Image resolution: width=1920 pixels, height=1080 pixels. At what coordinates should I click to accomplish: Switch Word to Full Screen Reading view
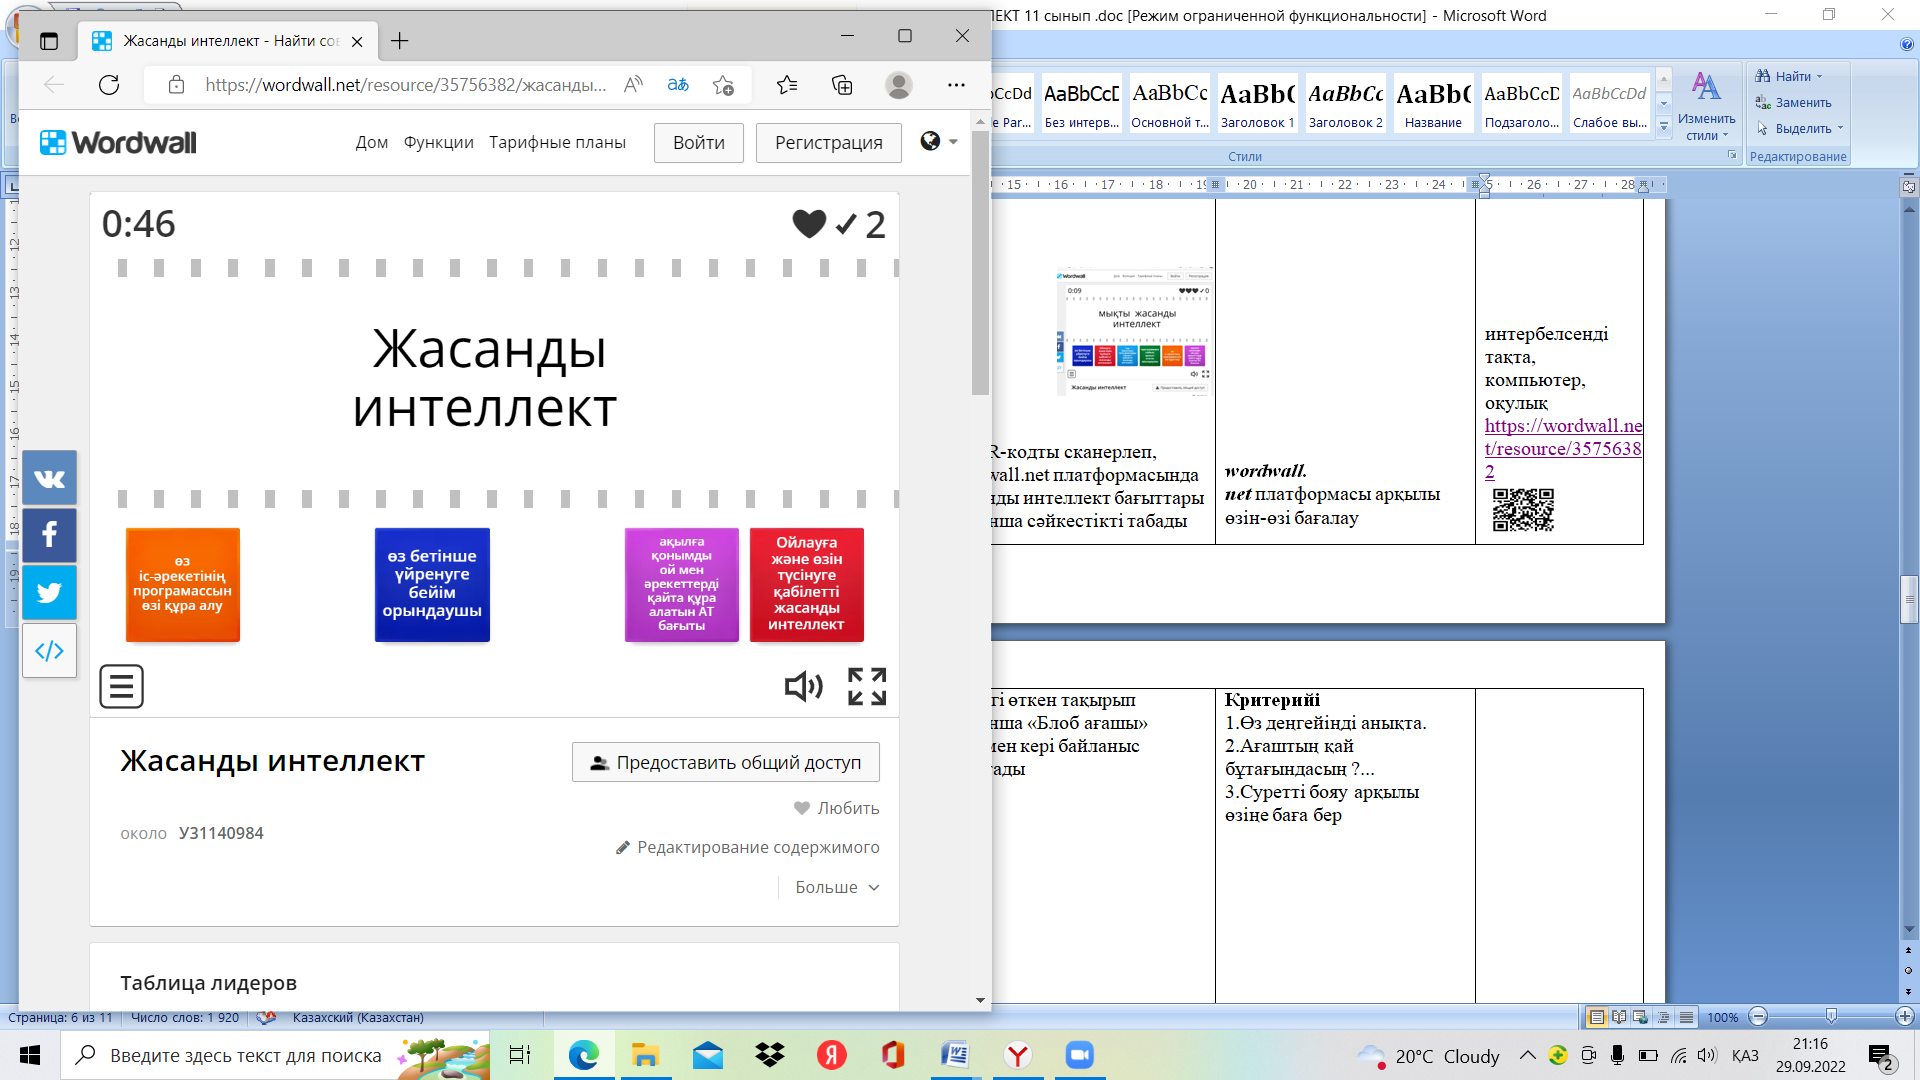click(x=1619, y=1017)
